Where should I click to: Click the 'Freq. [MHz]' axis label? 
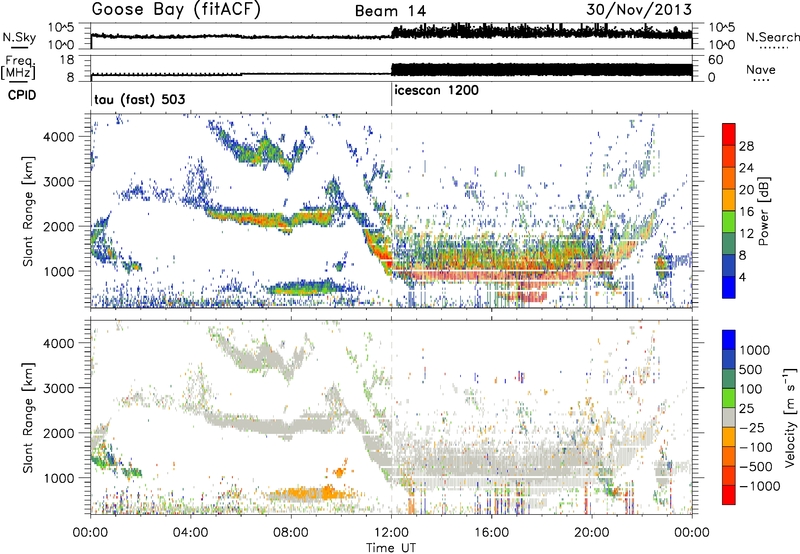pyautogui.click(x=20, y=67)
